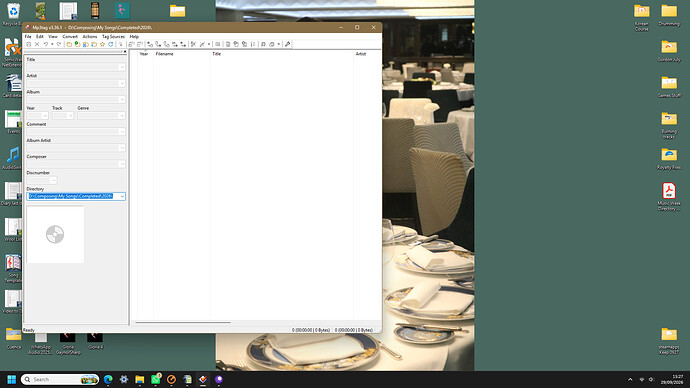690x388 pixels.
Task: Open Settings gear from taskbar
Action: 124,379
